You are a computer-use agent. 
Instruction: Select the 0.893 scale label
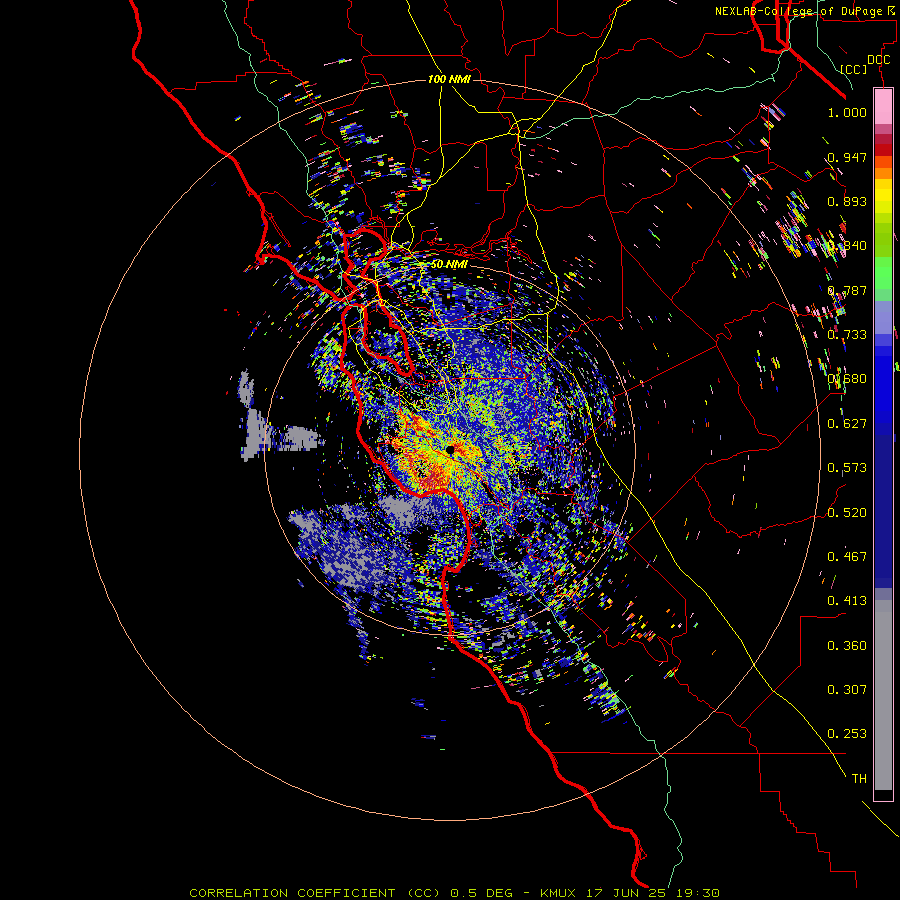point(847,201)
